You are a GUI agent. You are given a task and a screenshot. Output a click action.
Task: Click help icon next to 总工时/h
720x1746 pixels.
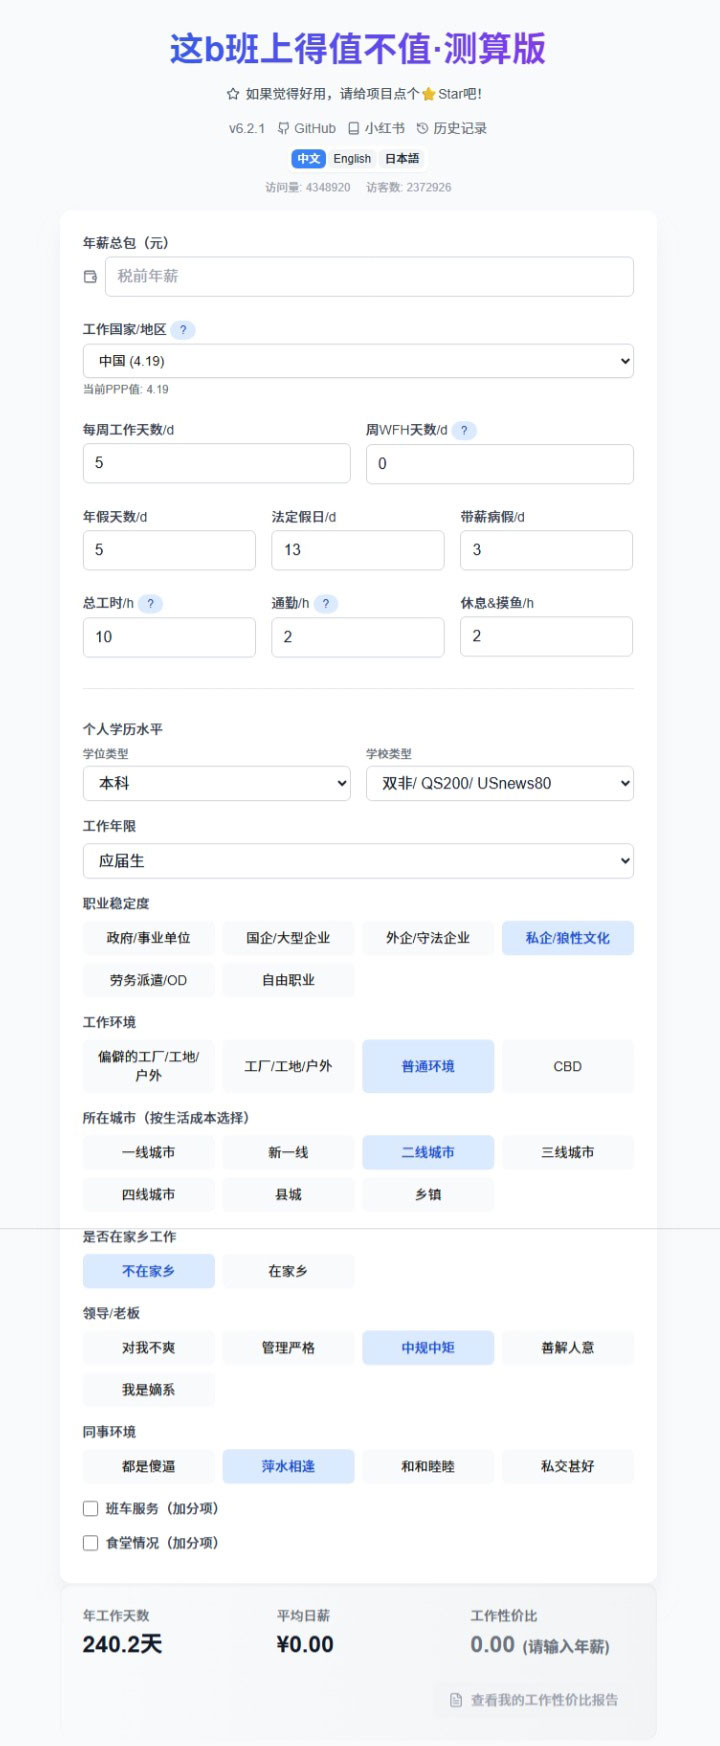click(150, 604)
